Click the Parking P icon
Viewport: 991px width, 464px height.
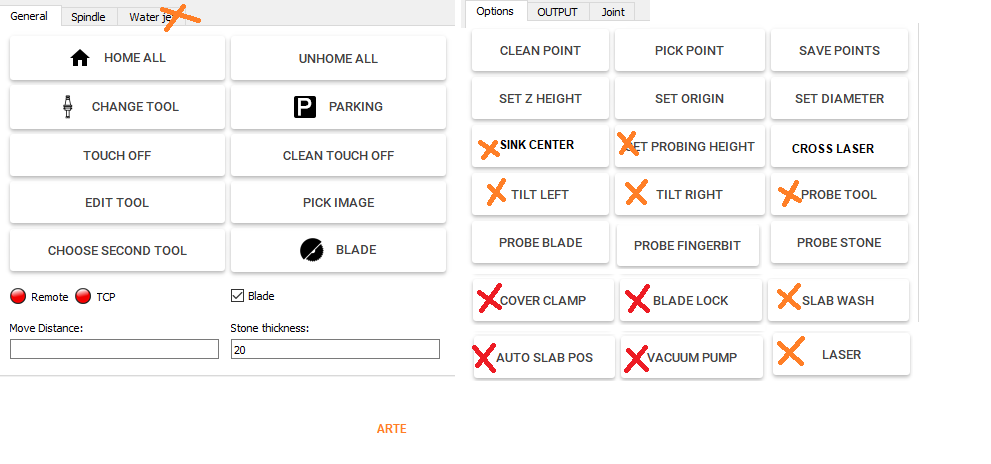(305, 107)
